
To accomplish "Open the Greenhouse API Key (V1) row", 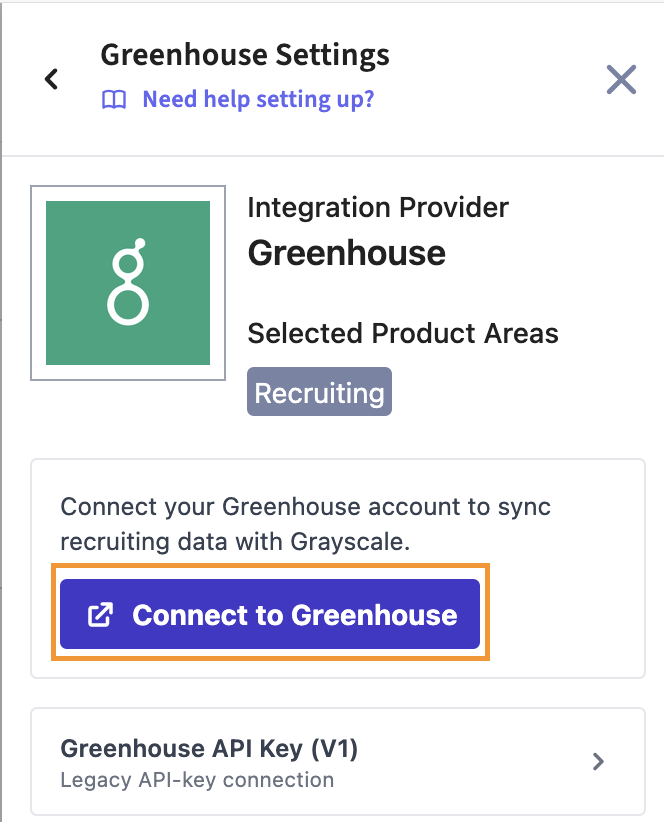I will click(x=338, y=762).
